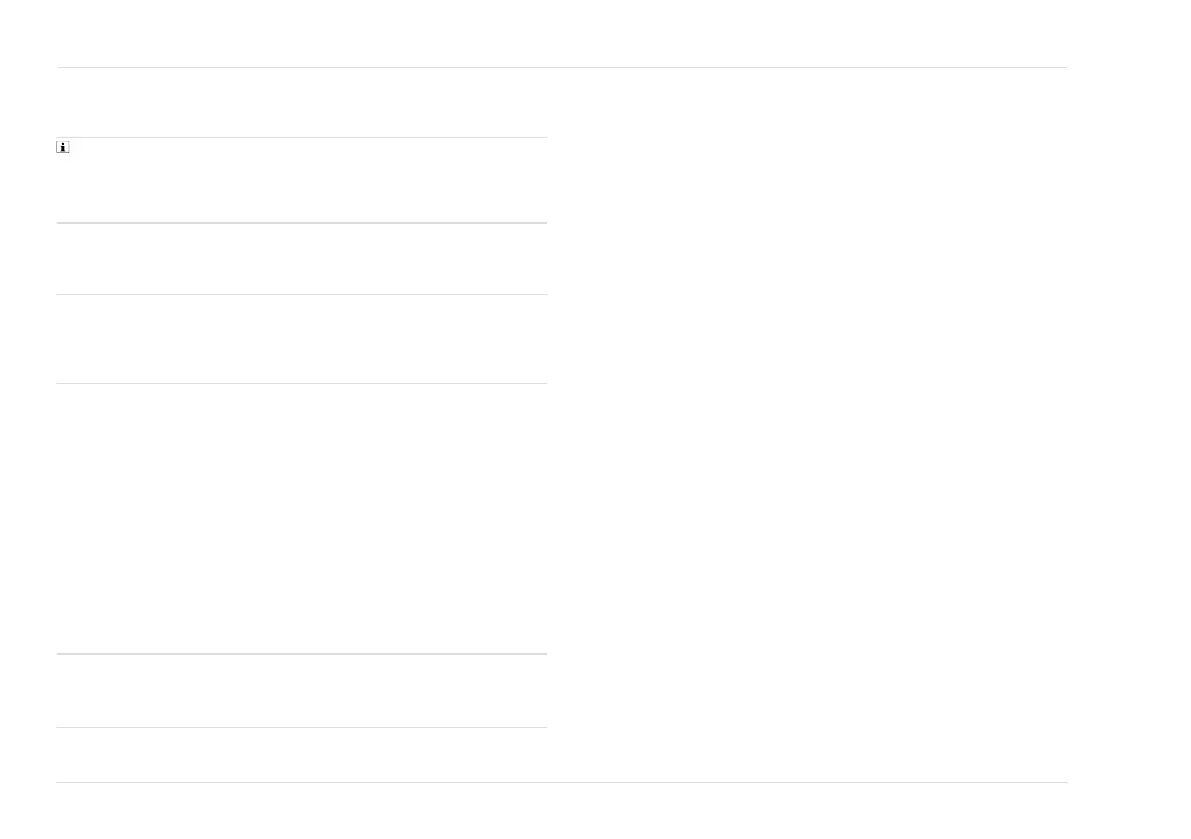
Task: Click the empty section just above footer rule
Action: tap(302, 755)
